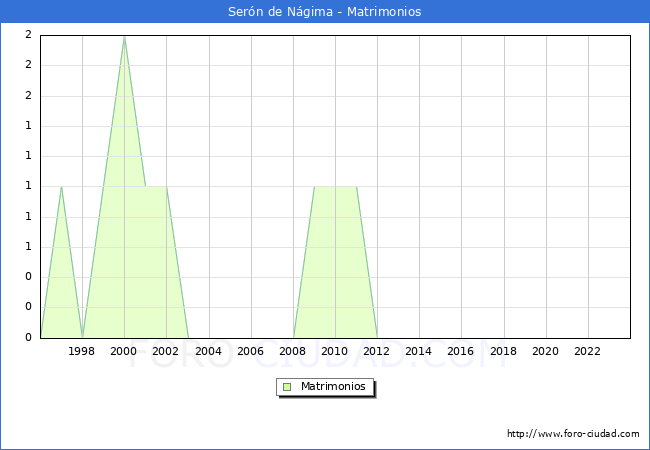Click the 2002 x-axis label

pos(165,351)
